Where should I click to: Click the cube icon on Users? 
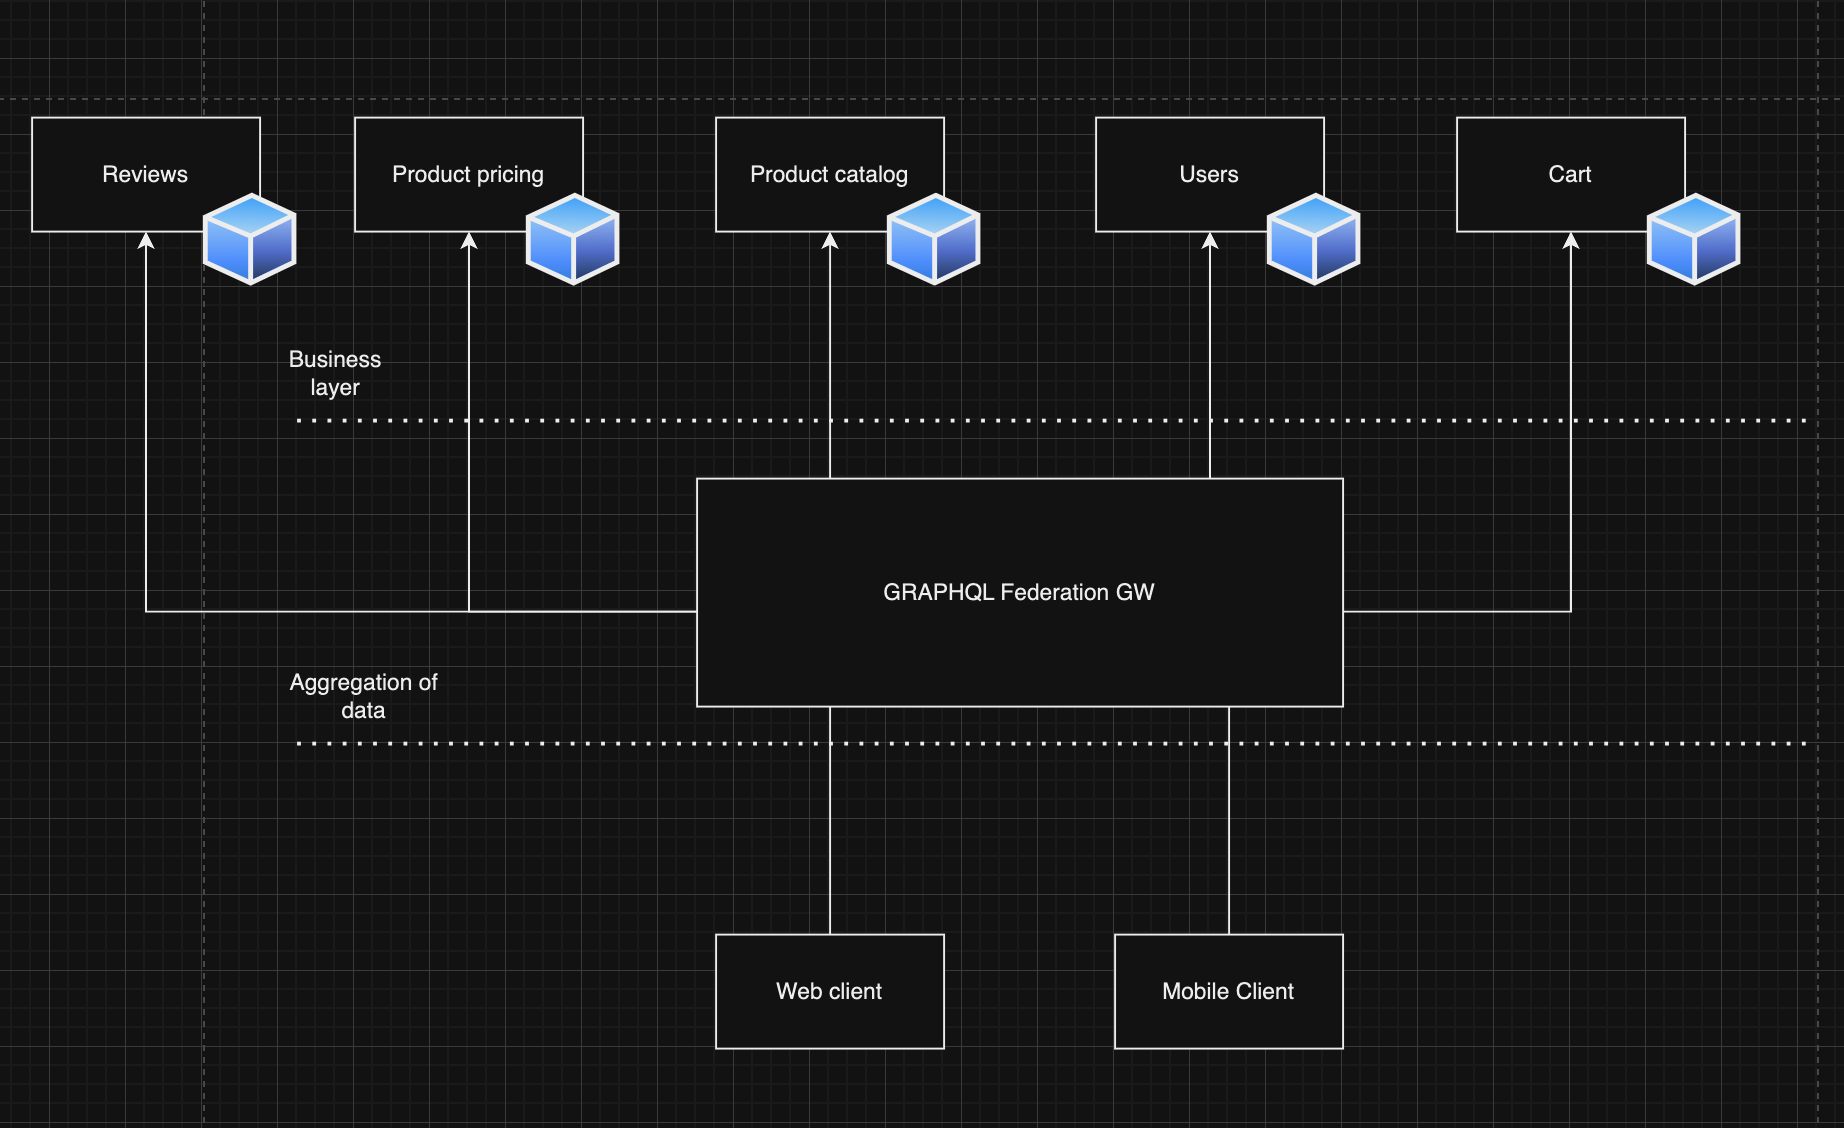(x=1314, y=240)
